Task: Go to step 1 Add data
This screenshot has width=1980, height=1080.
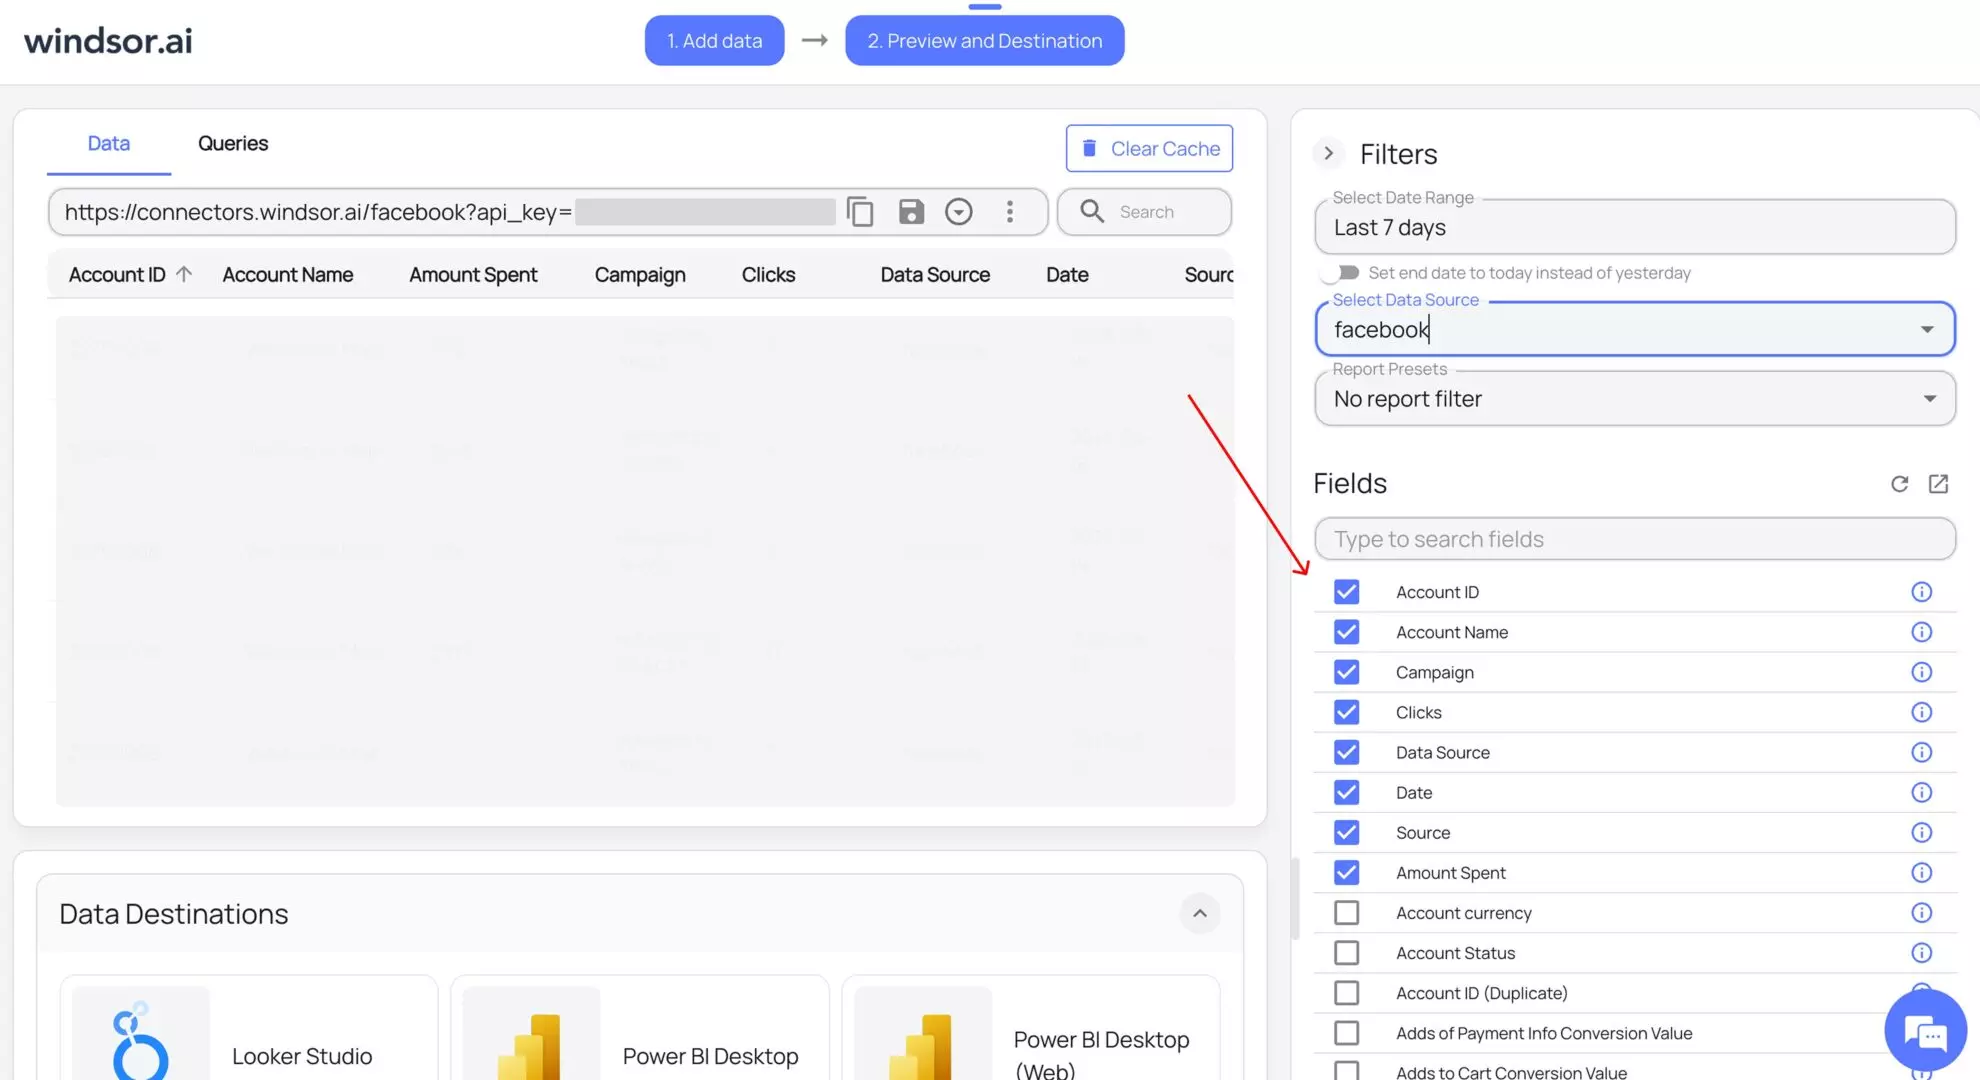Action: pos(715,41)
